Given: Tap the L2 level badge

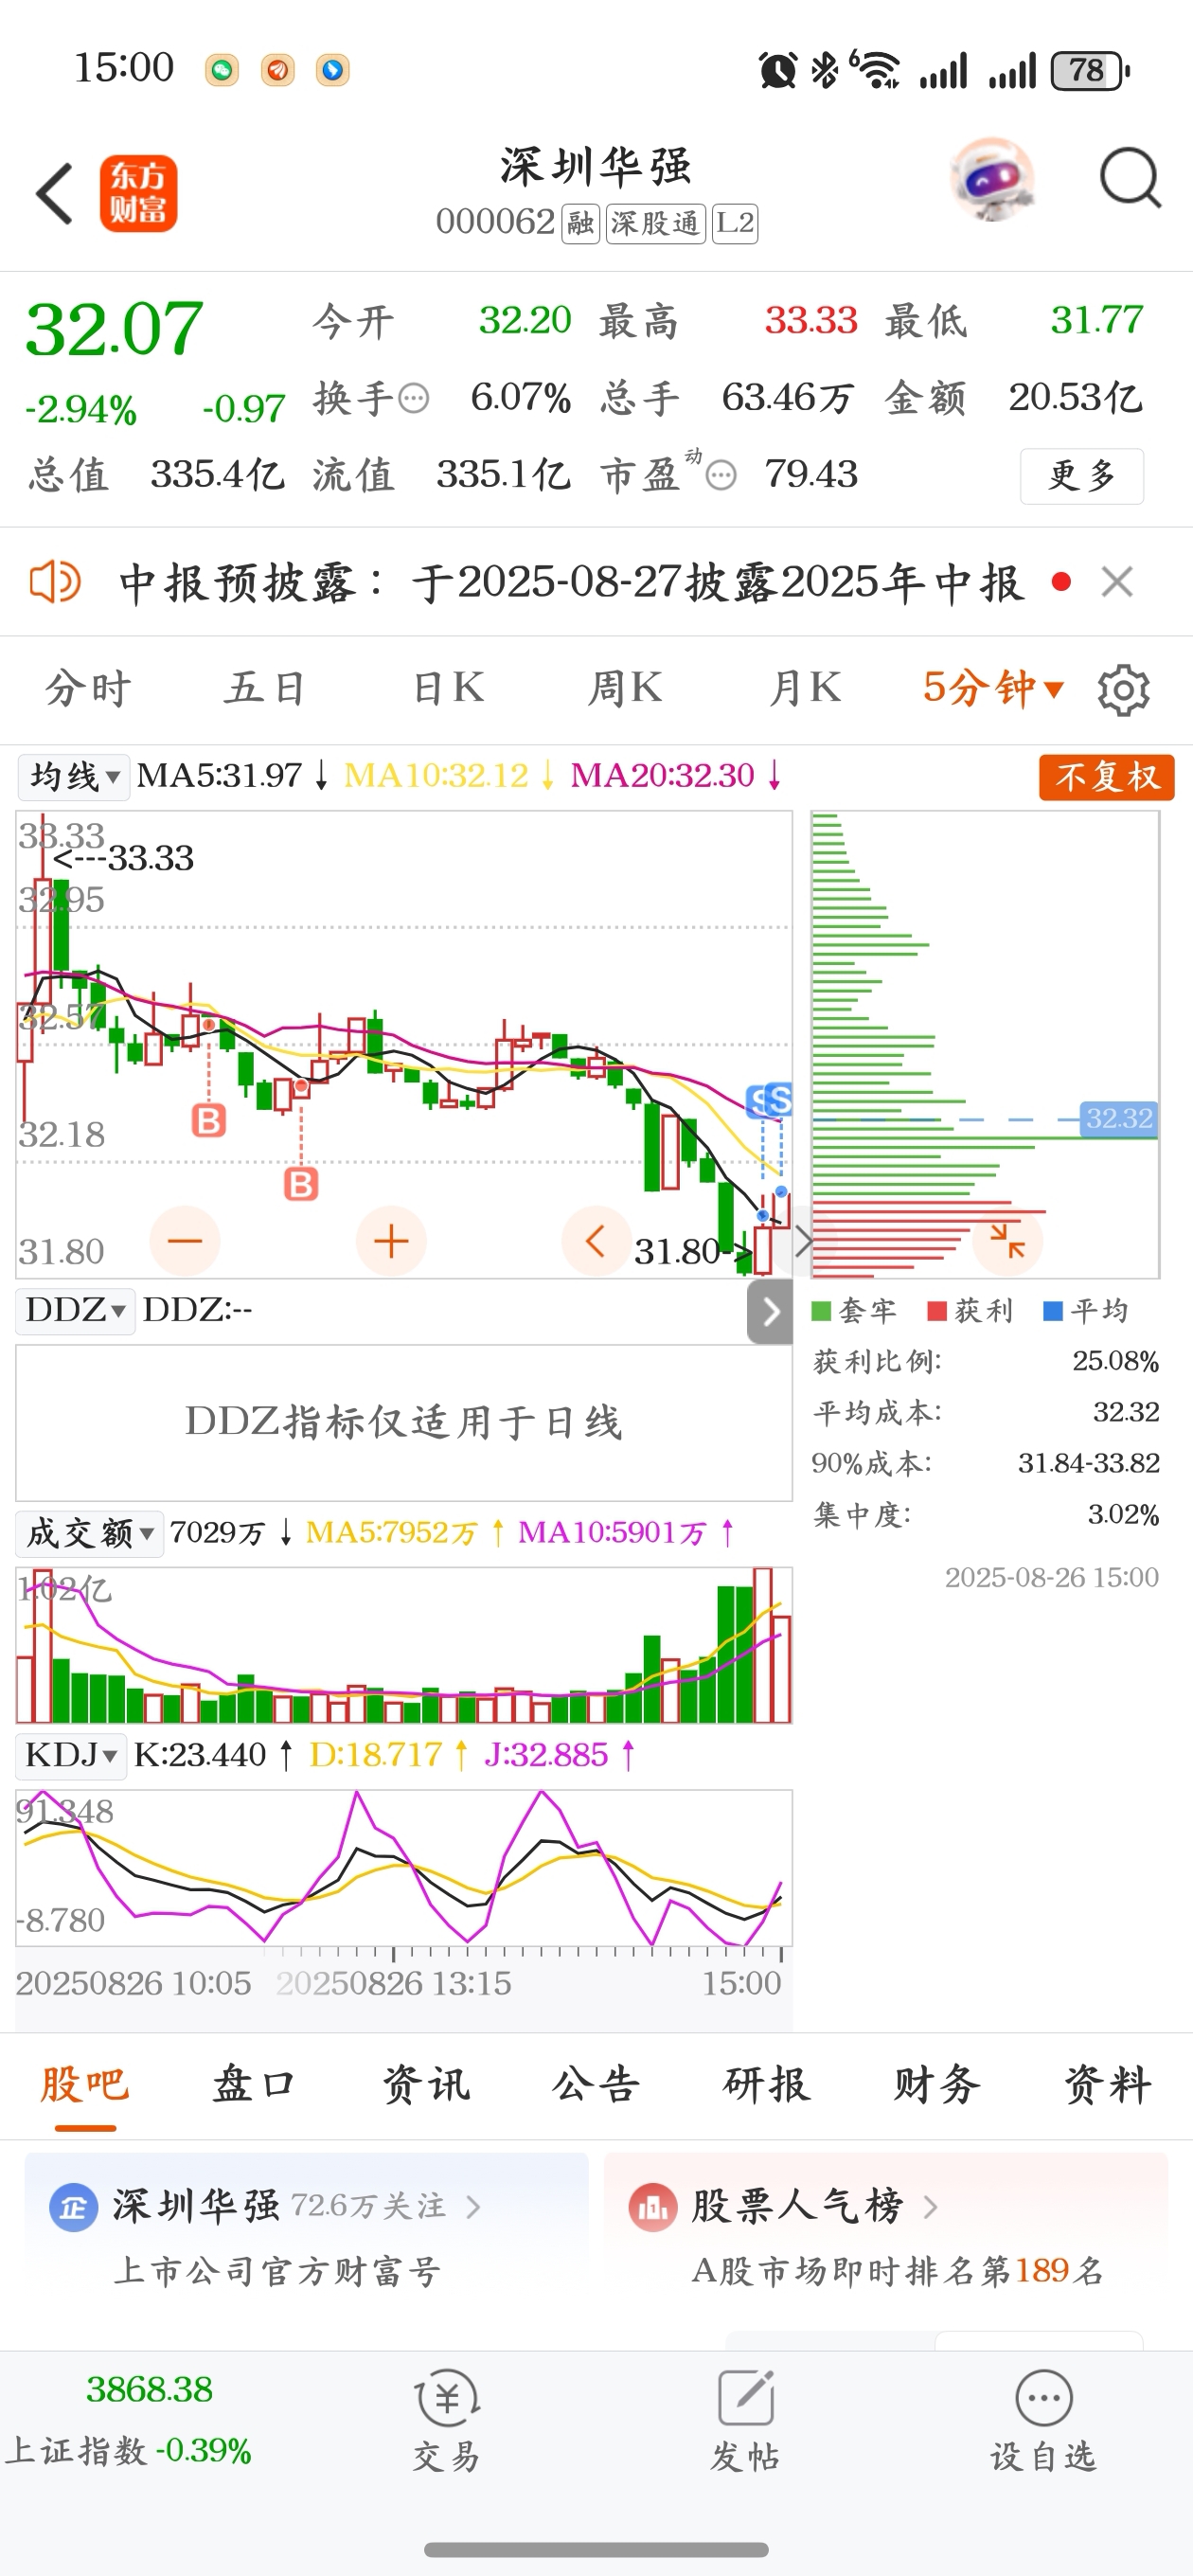Looking at the screenshot, I should point(735,223).
